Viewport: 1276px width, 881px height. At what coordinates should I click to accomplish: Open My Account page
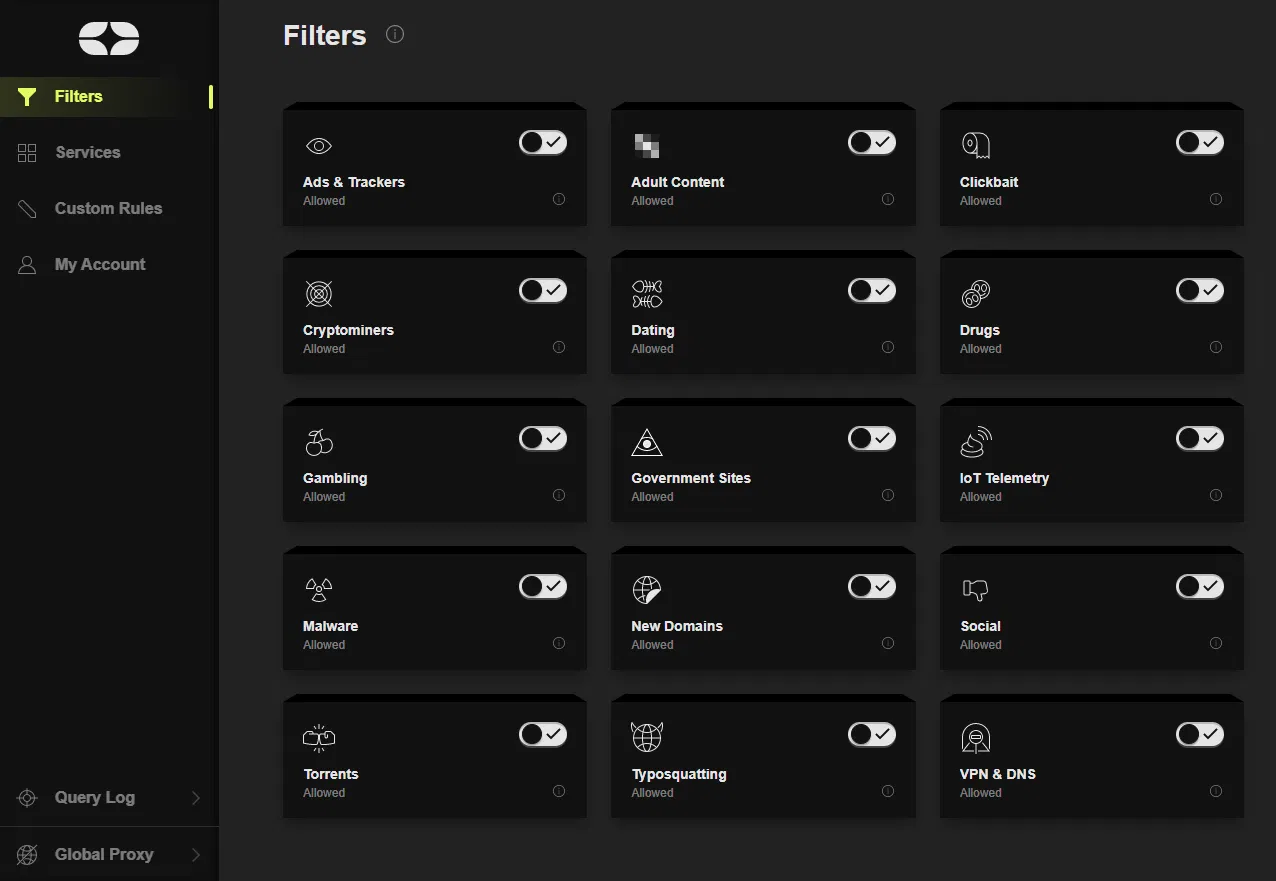click(100, 264)
